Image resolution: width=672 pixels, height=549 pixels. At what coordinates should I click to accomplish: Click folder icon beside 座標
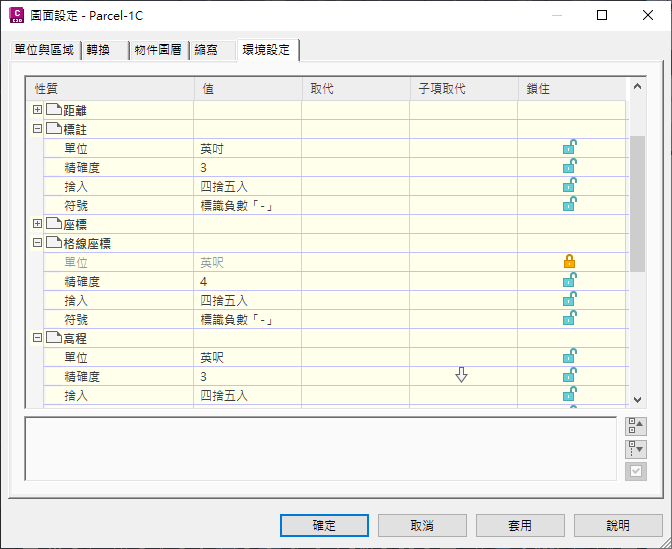coord(54,223)
